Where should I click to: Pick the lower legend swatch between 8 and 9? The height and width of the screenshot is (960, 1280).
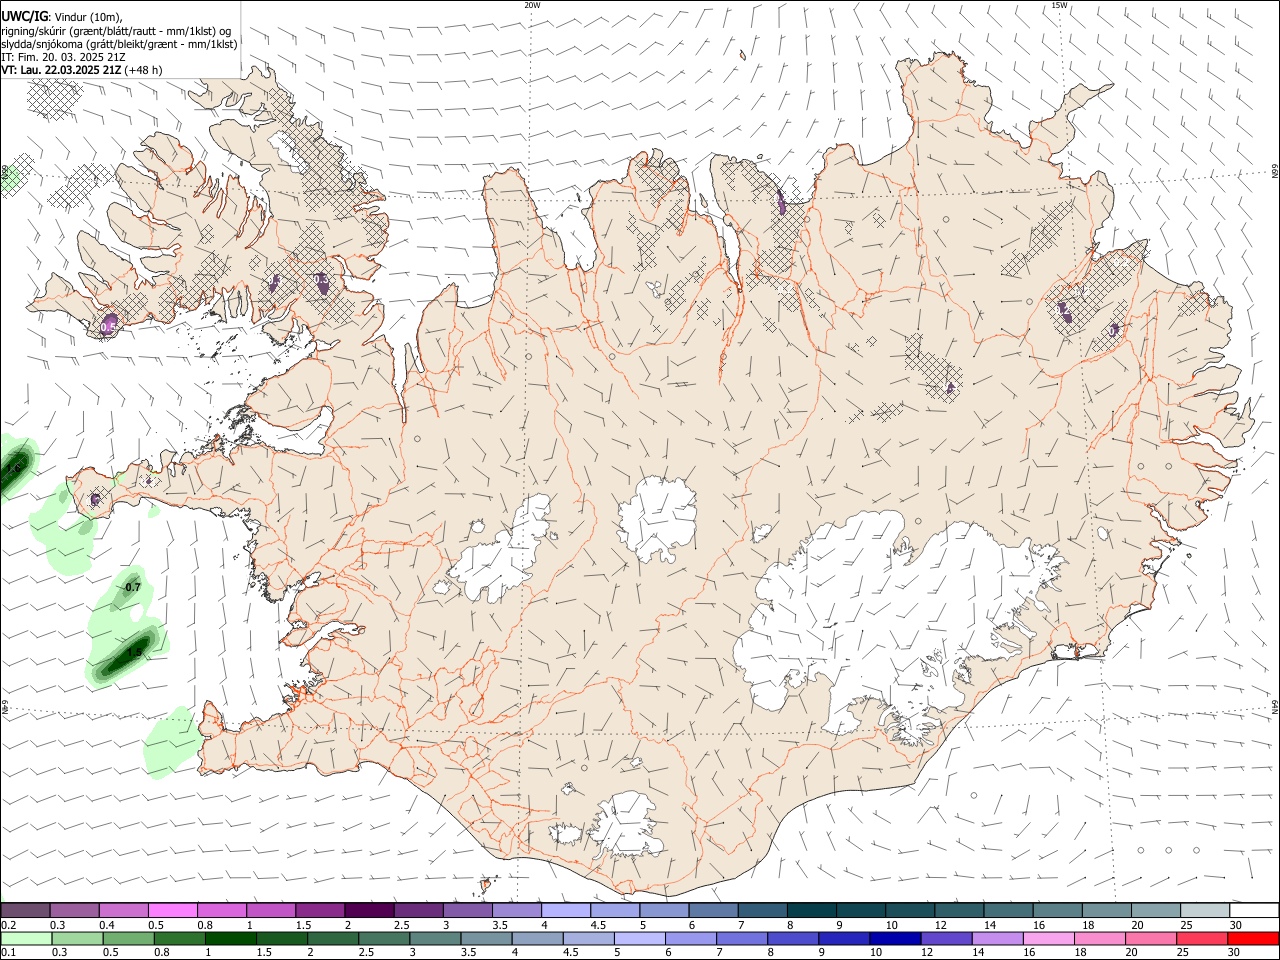coord(792,938)
